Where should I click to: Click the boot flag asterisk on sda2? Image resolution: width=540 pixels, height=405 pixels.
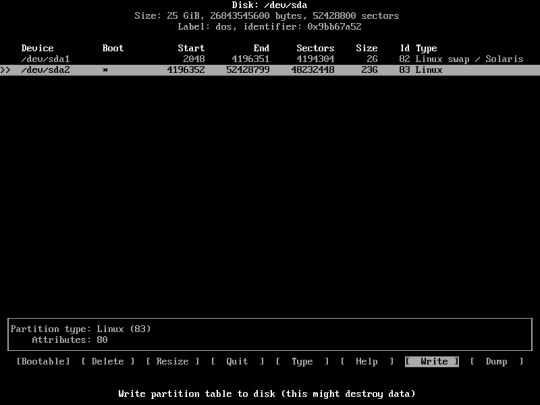point(105,70)
